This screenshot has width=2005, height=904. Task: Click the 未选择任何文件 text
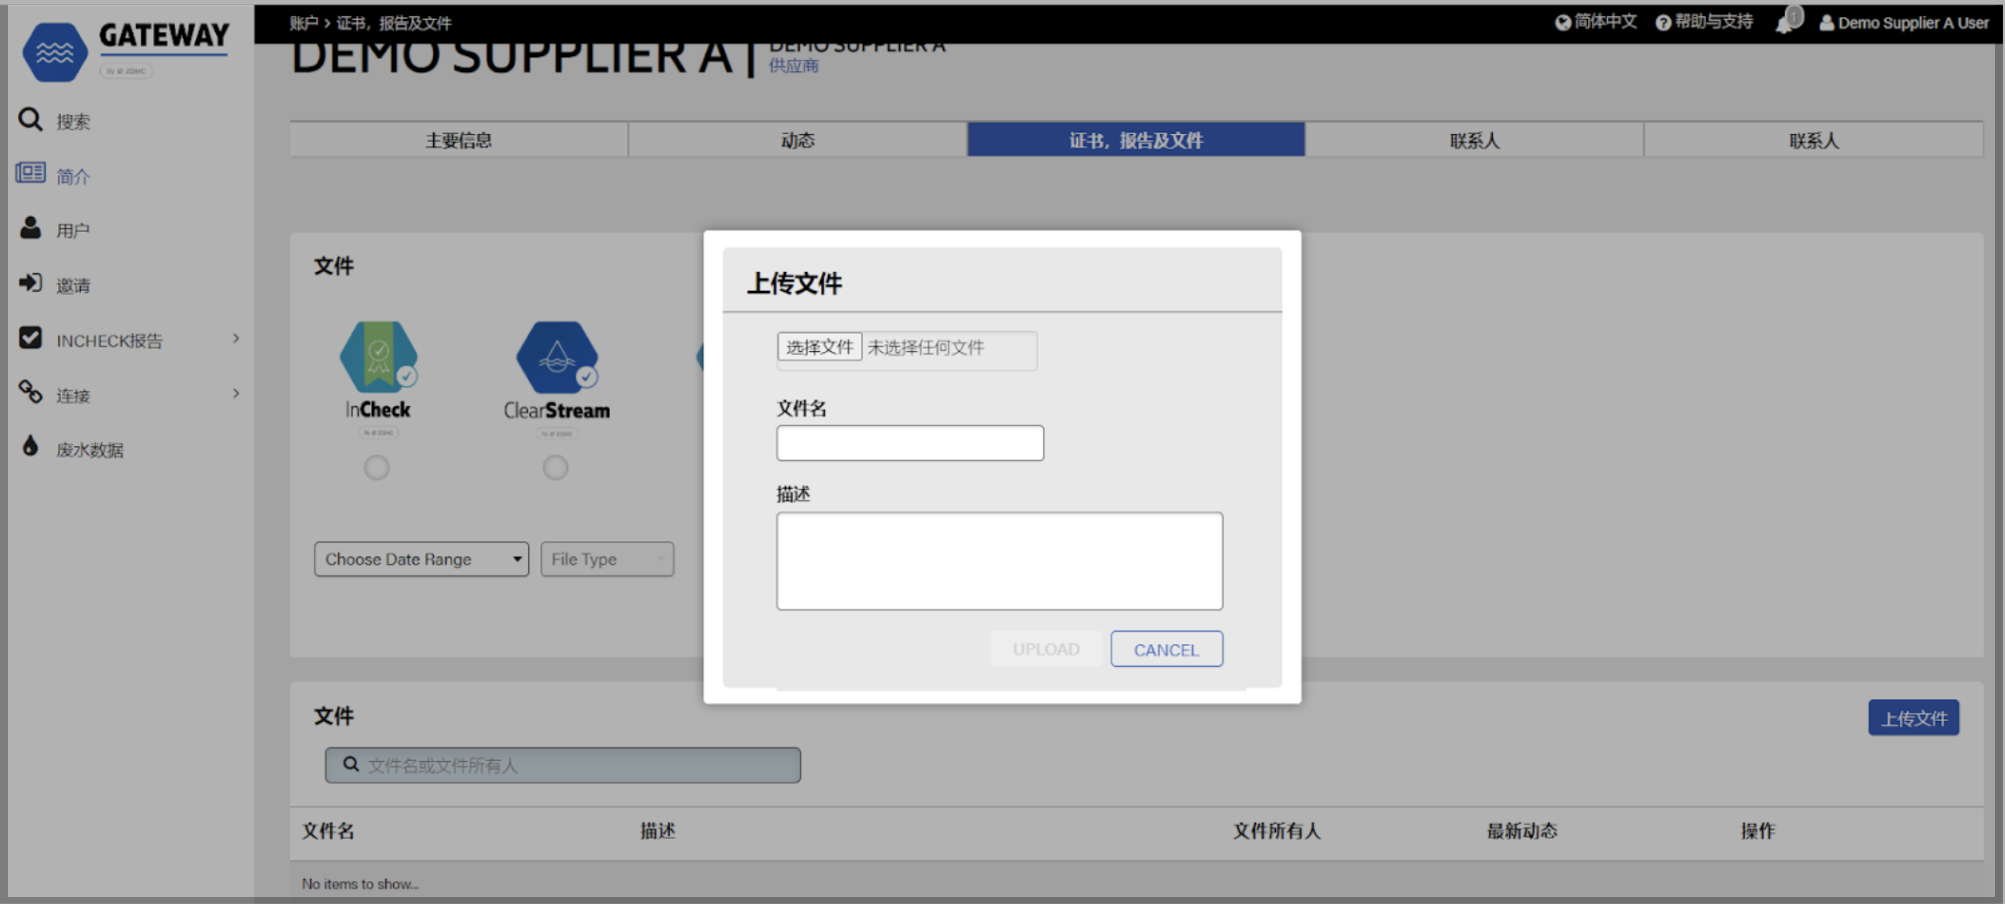(x=926, y=348)
